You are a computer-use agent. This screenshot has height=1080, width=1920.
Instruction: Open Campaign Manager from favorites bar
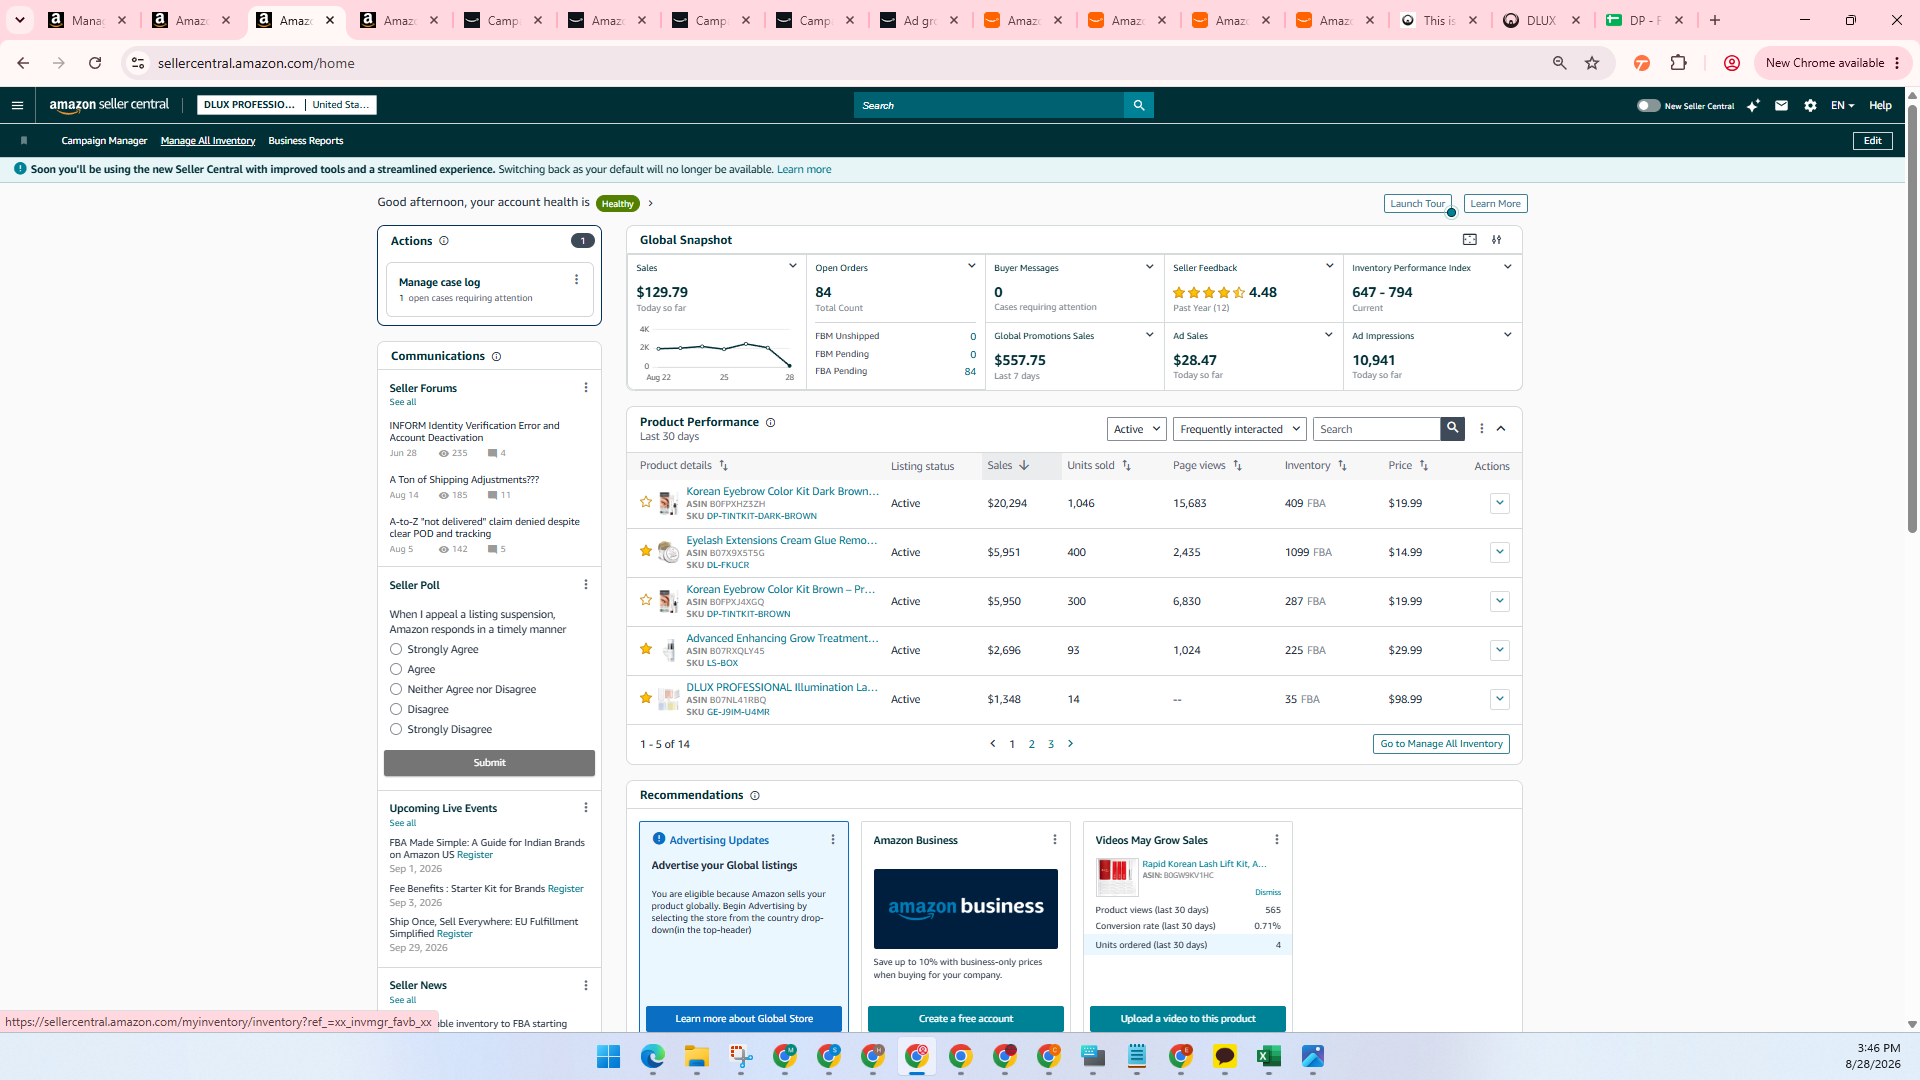(x=104, y=141)
